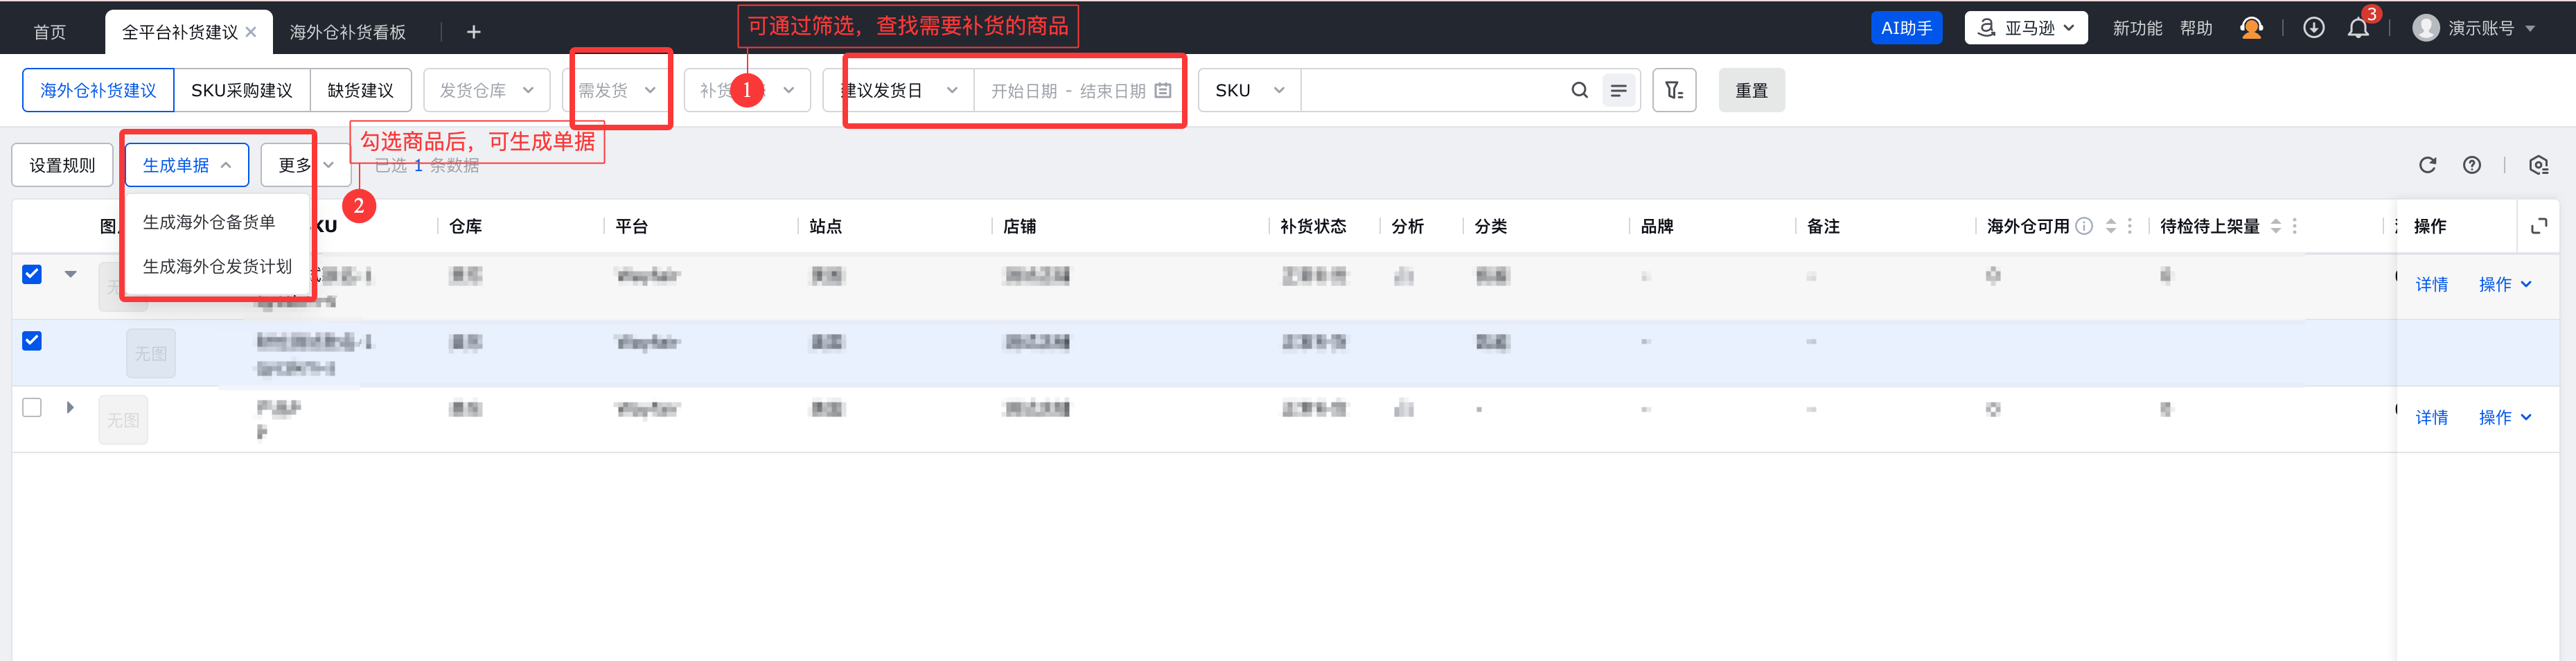Screen dimensions: 2576x661
Task: Expand the third row's child items
Action: pyautogui.click(x=70, y=407)
